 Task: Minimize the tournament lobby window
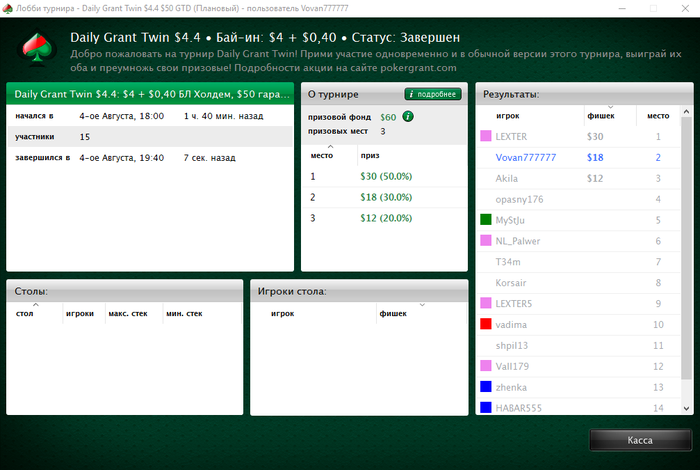(622, 8)
